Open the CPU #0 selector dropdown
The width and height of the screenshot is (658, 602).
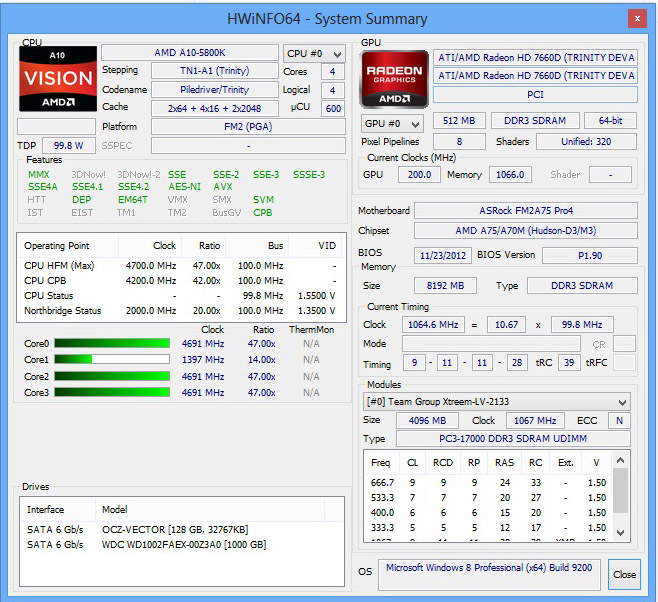pos(314,54)
